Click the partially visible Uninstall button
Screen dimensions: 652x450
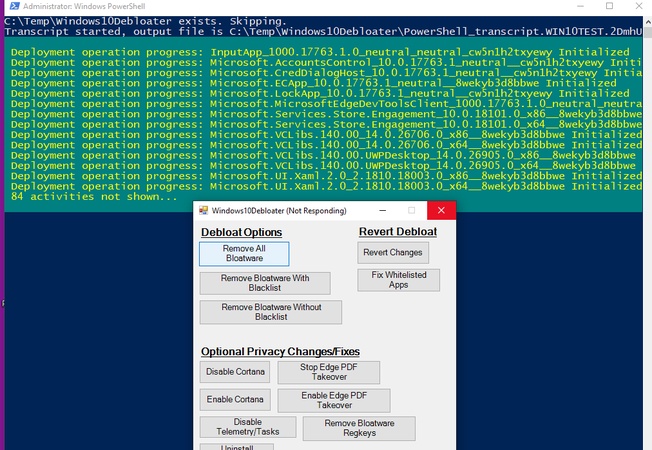click(x=237, y=447)
